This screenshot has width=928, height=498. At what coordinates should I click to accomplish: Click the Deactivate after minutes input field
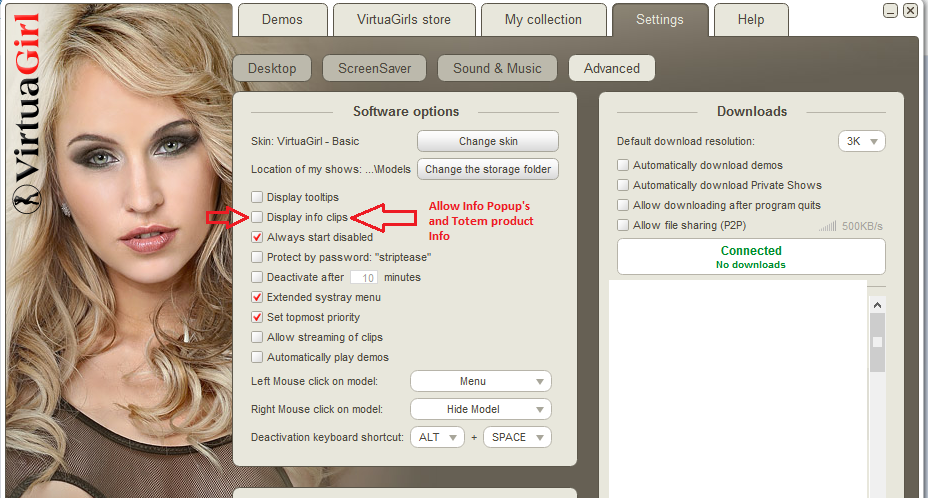(364, 277)
